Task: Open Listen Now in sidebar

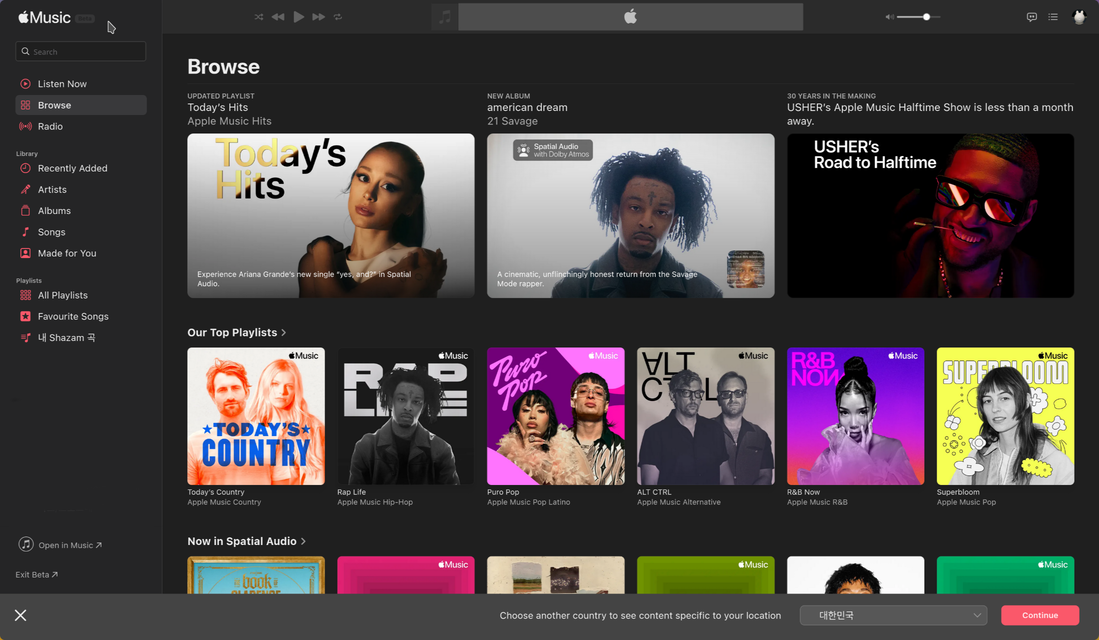Action: tap(81, 83)
